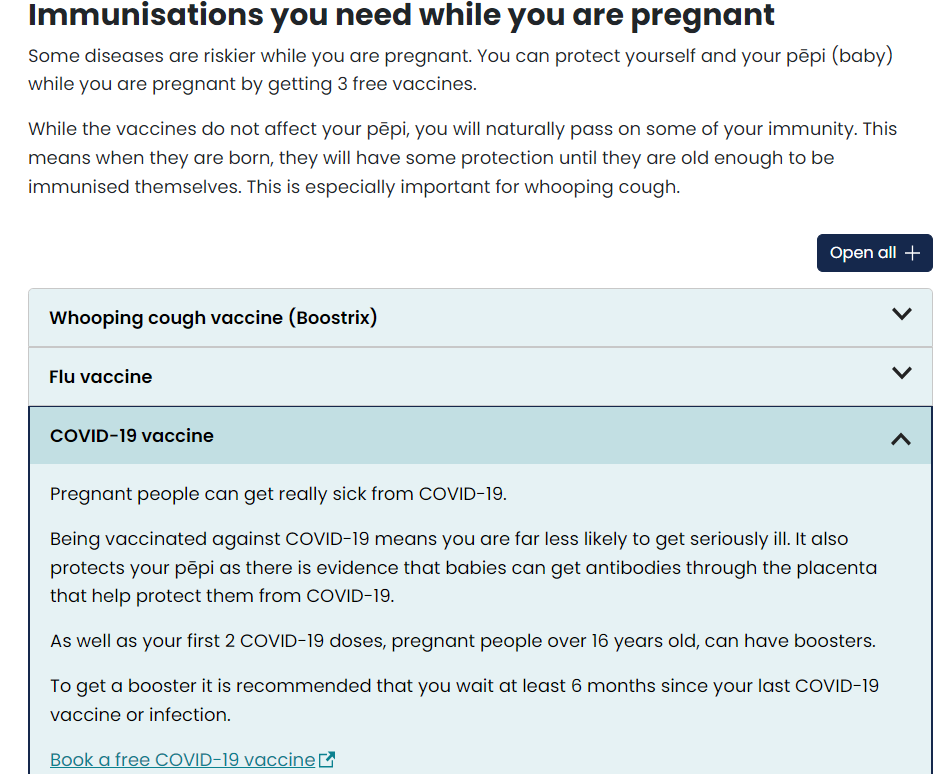The height and width of the screenshot is (774, 951).
Task: Click the external link icon after booking link
Action: pos(327,760)
